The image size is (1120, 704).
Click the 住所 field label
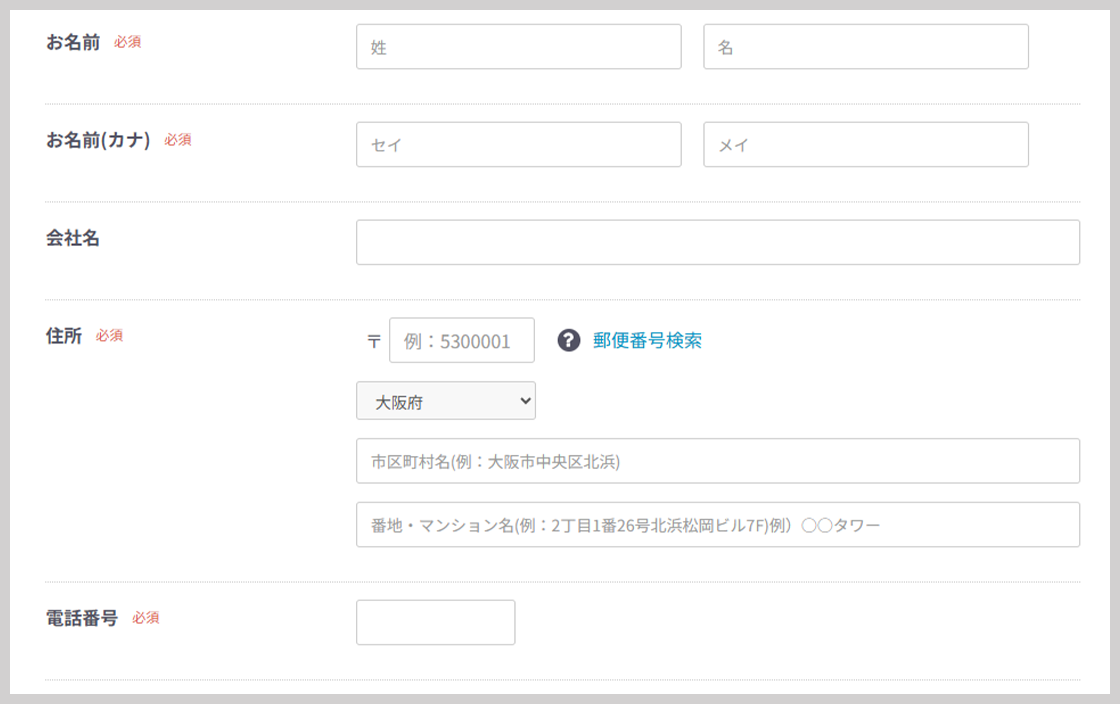point(64,336)
